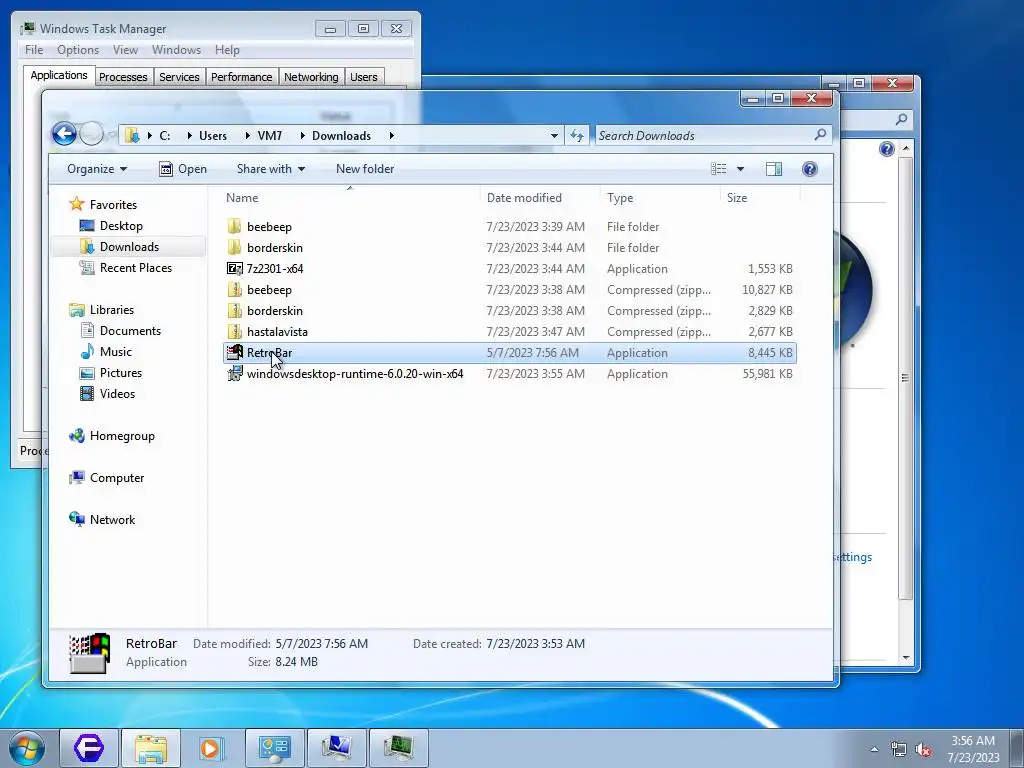Open the View menu in Task Manager
Viewport: 1024px width, 768px height.
125,50
